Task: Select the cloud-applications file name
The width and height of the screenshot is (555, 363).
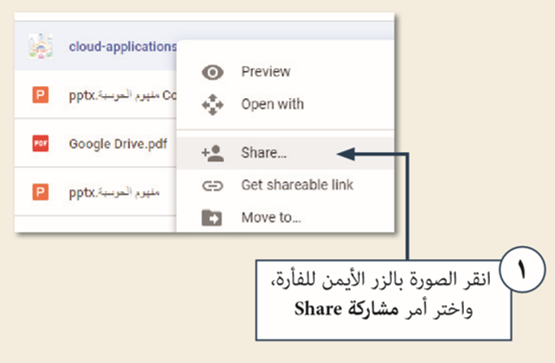Action: (x=122, y=47)
